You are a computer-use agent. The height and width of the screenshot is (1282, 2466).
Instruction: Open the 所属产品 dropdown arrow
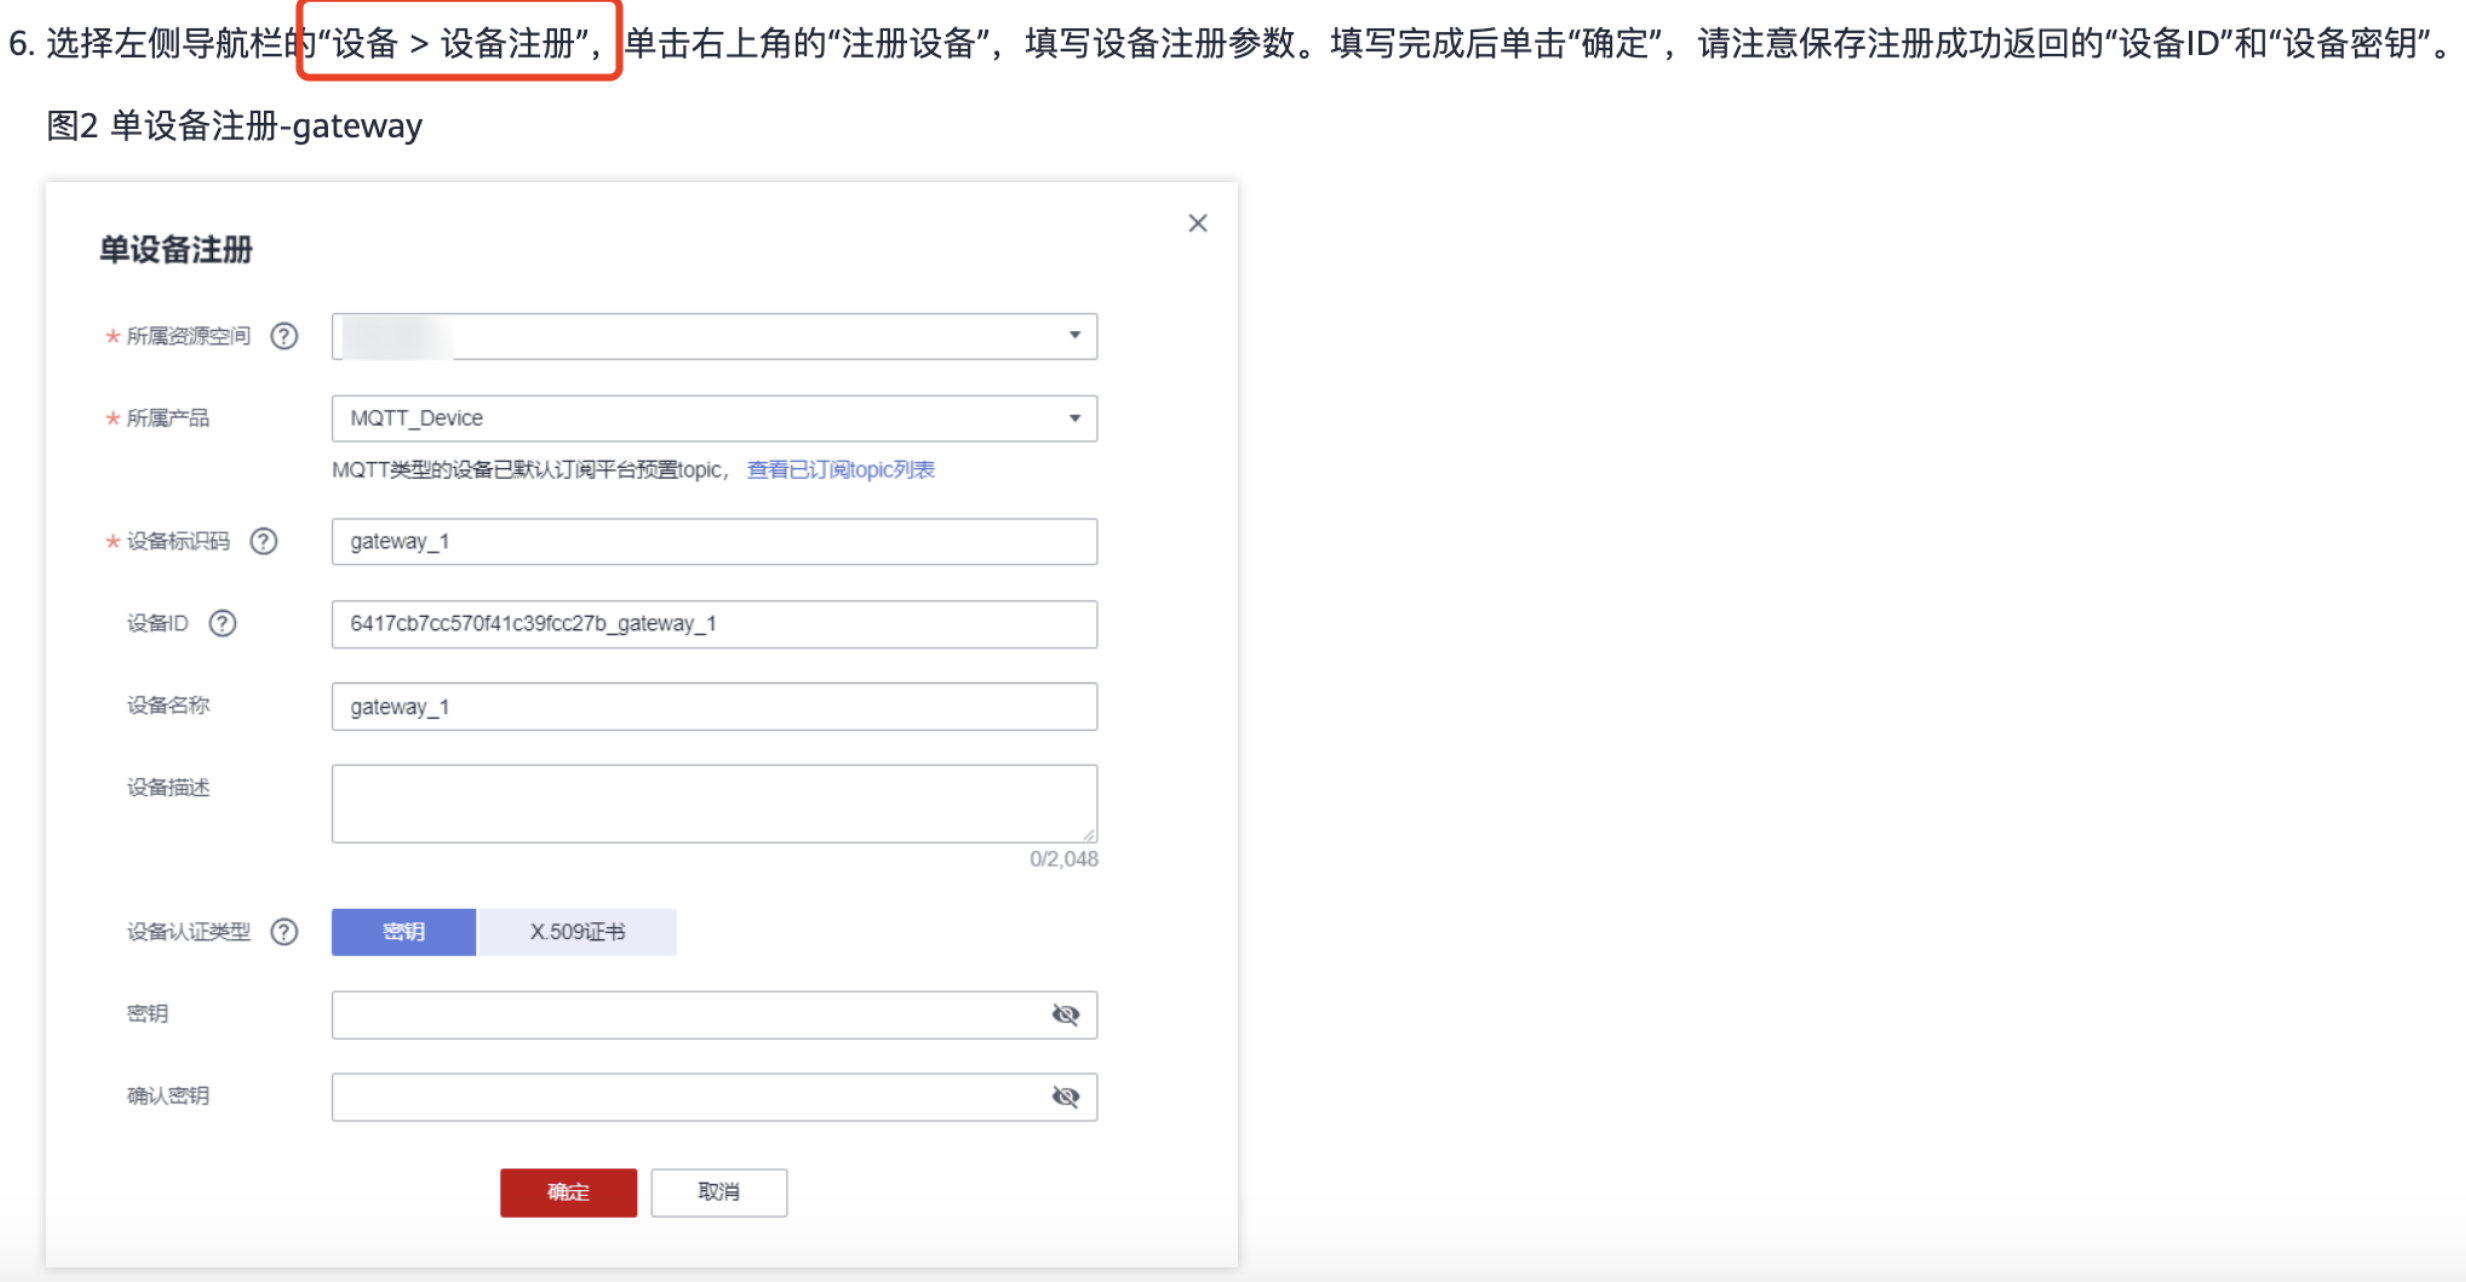(1075, 418)
